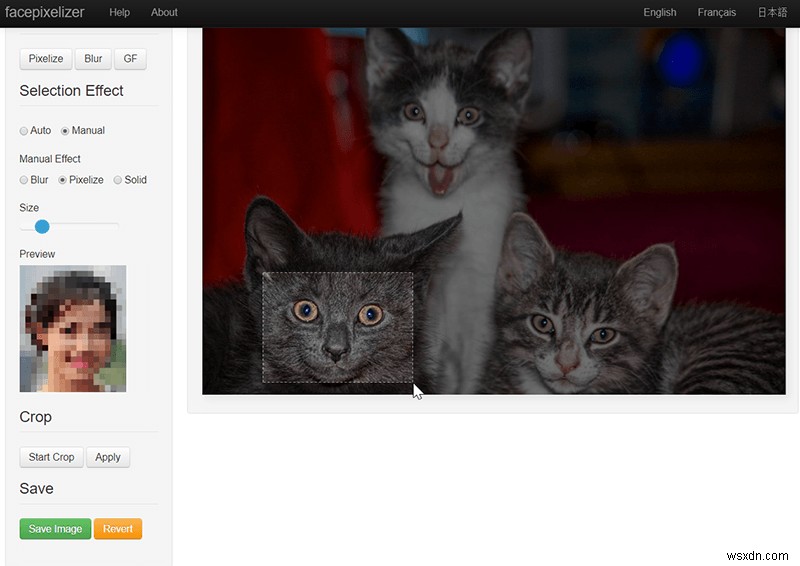Switch language to Japanese (日本語)
This screenshot has height=566, width=800.
[772, 12]
